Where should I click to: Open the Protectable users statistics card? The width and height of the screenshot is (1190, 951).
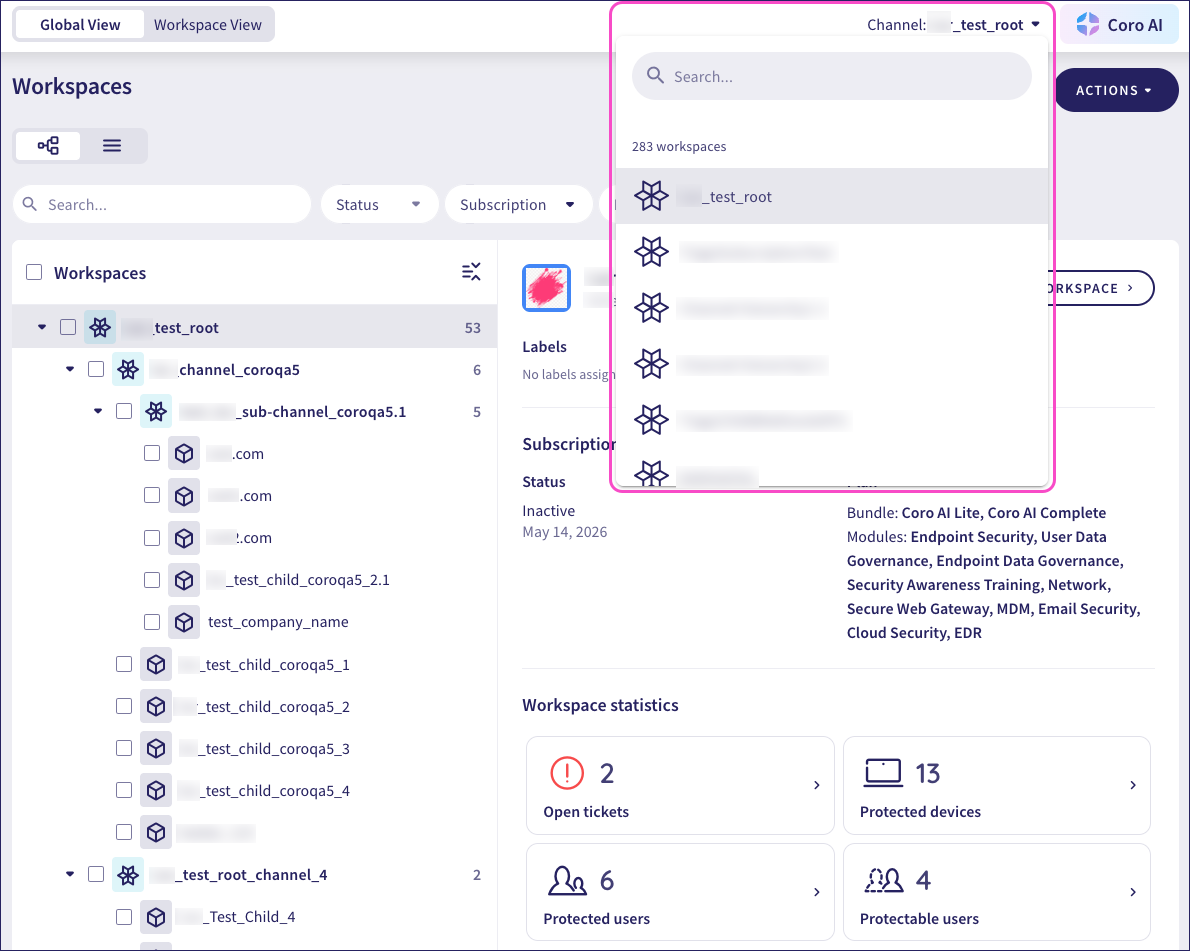[x=997, y=893]
